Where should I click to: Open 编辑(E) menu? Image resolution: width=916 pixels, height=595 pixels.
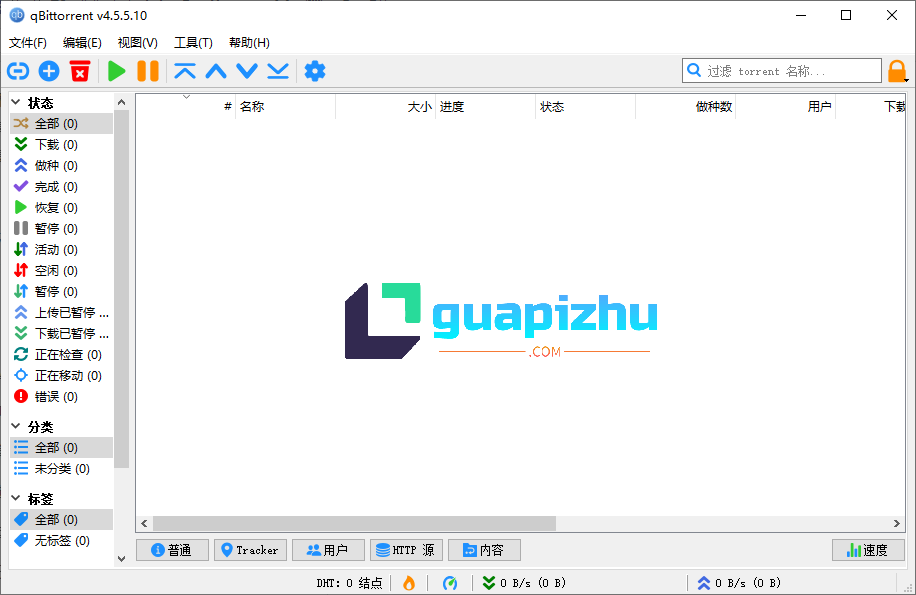point(82,43)
